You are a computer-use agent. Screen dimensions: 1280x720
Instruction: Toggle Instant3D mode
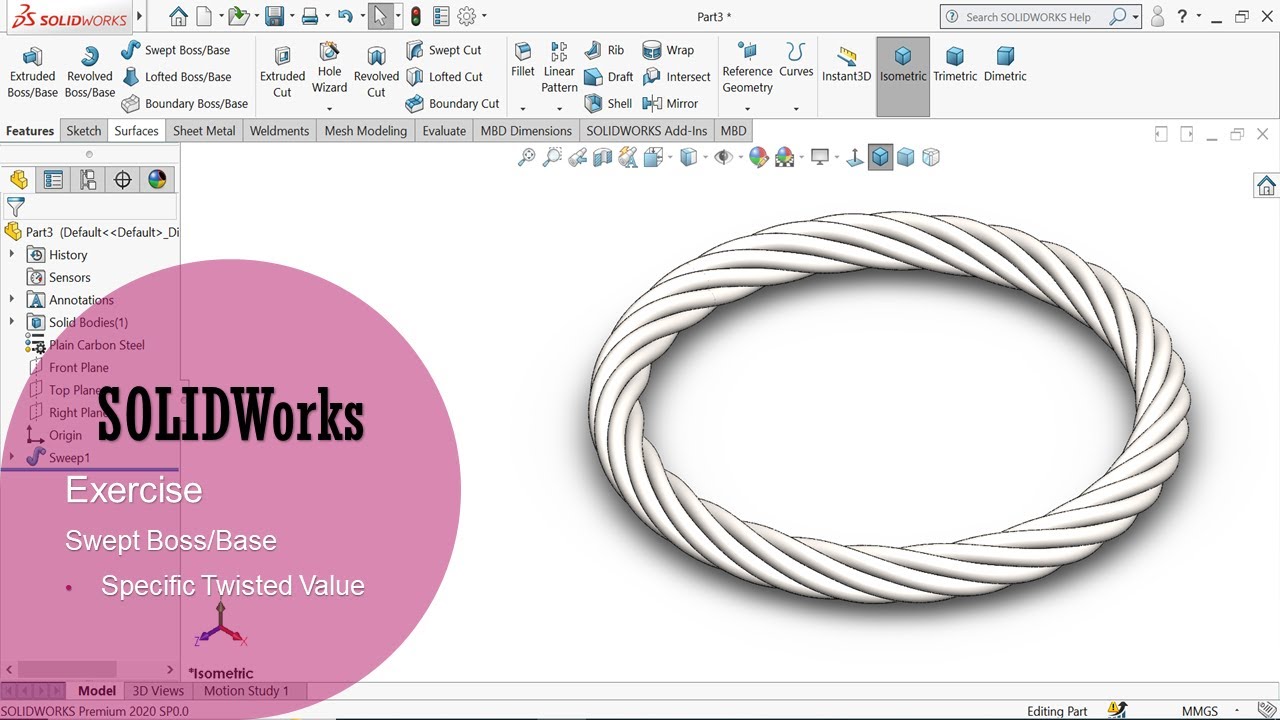point(846,64)
